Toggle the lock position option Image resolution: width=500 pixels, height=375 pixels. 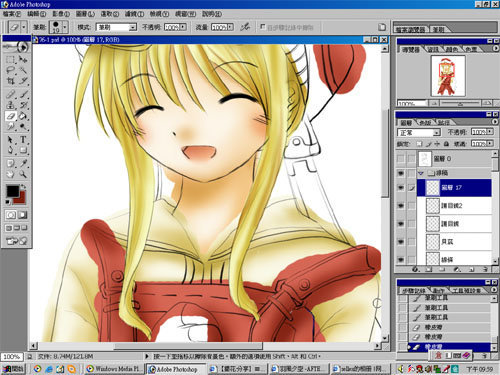[437, 144]
